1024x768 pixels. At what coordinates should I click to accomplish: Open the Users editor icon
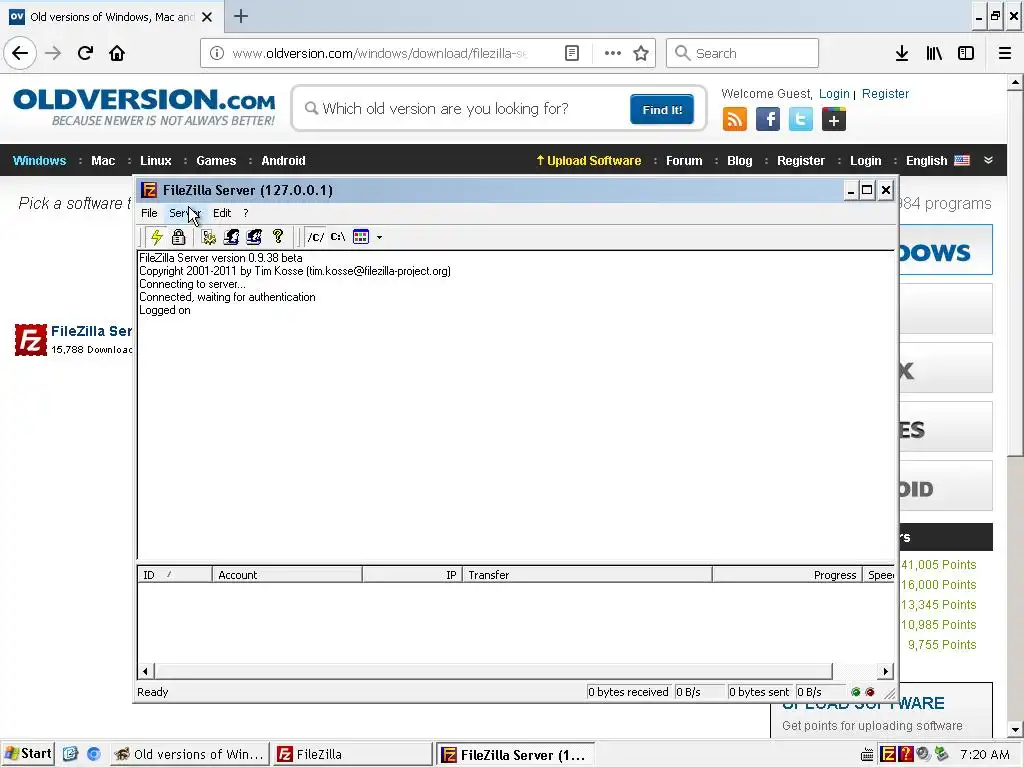tap(231, 236)
